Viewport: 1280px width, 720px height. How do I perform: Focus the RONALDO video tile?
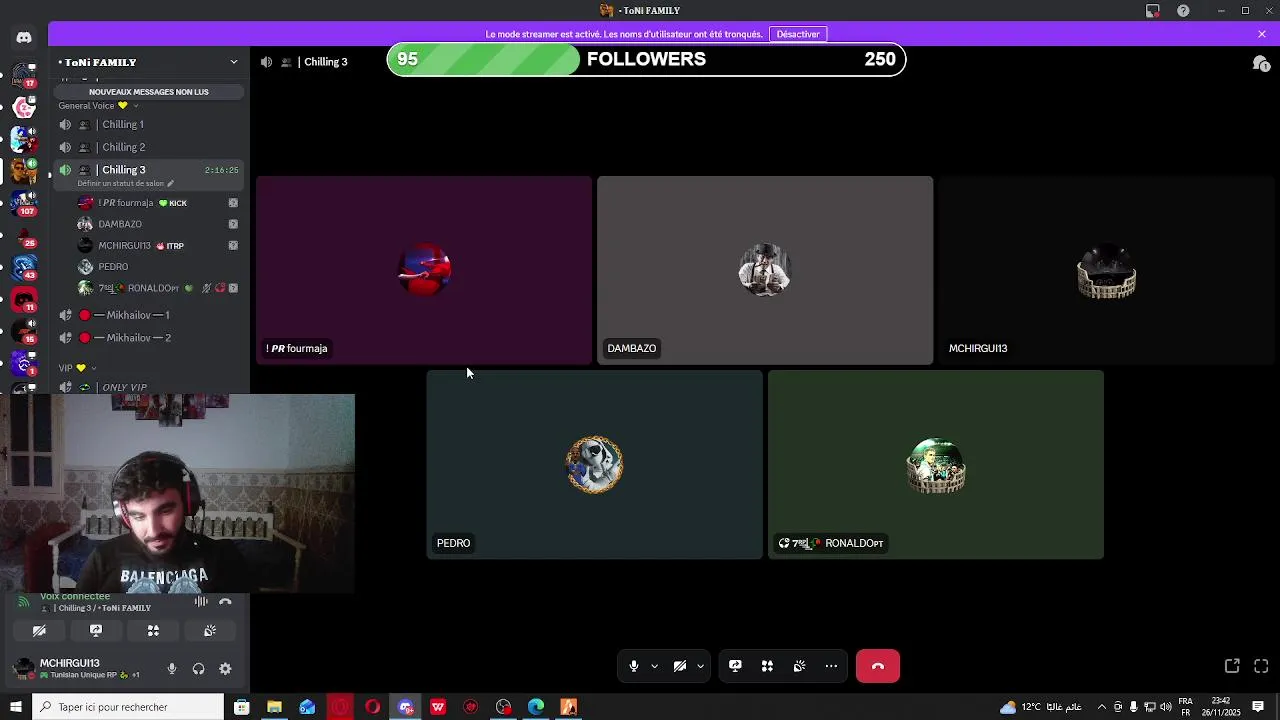pyautogui.click(x=936, y=465)
